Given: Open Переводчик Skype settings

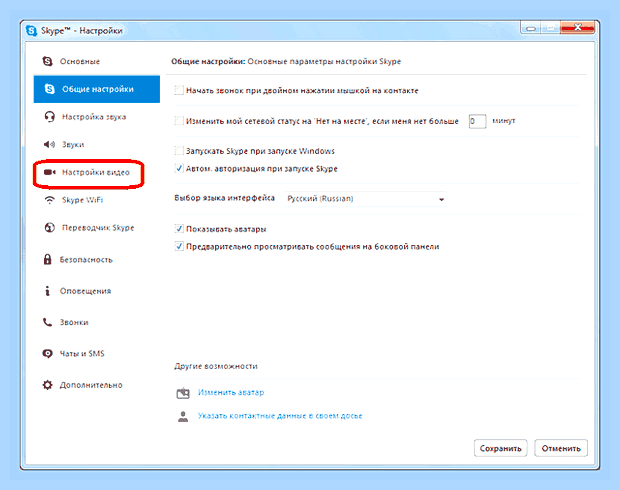Looking at the screenshot, I should coord(97,227).
